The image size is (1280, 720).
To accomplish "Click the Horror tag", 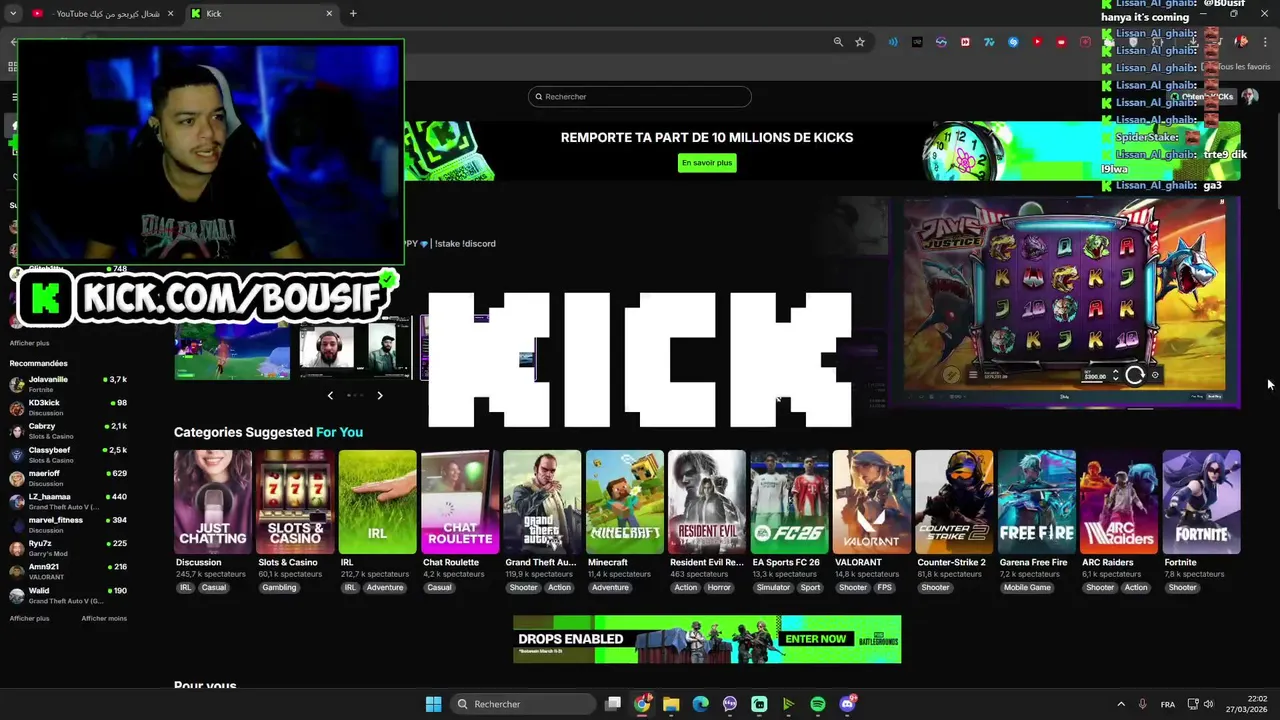I will click(x=720, y=587).
